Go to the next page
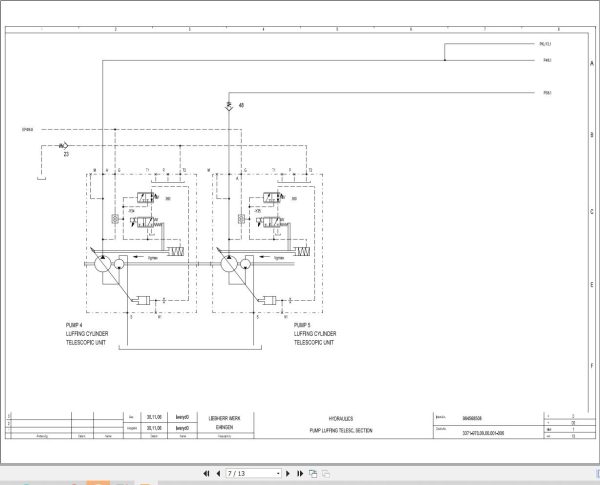Image resolution: width=600 pixels, height=485 pixels. point(288,474)
